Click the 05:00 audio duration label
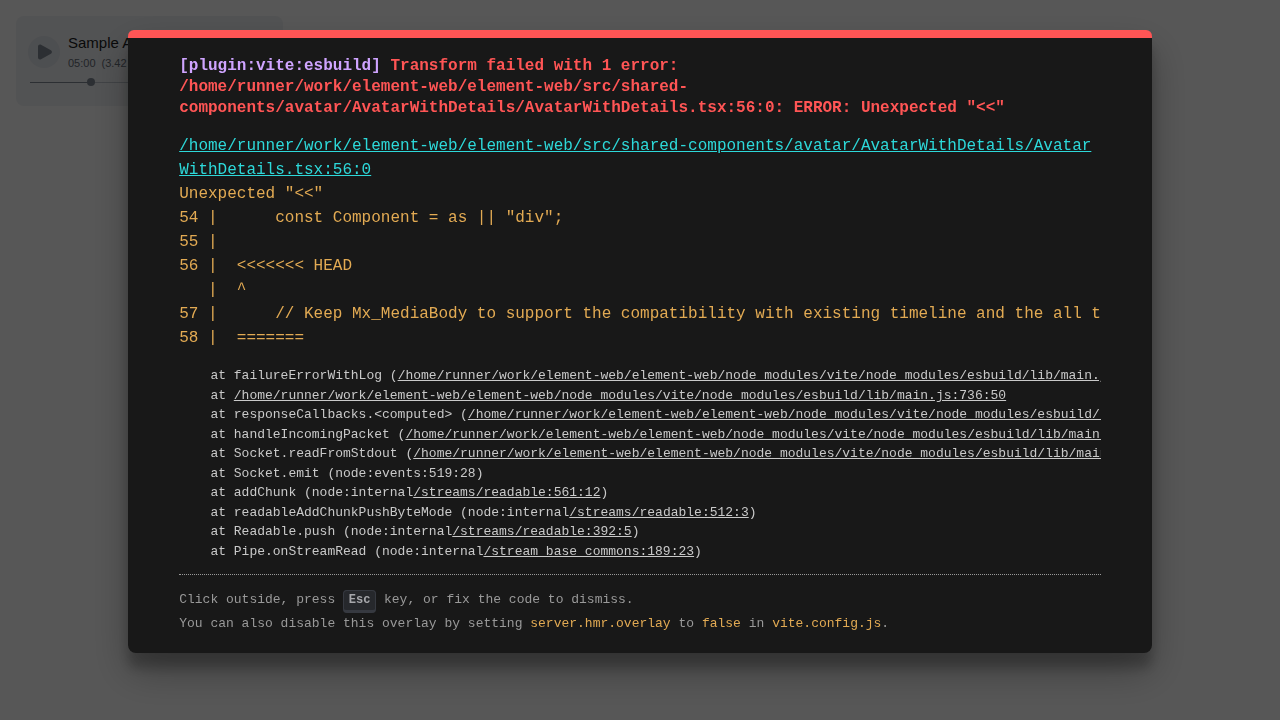Viewport: 1280px width, 720px height. [82, 64]
